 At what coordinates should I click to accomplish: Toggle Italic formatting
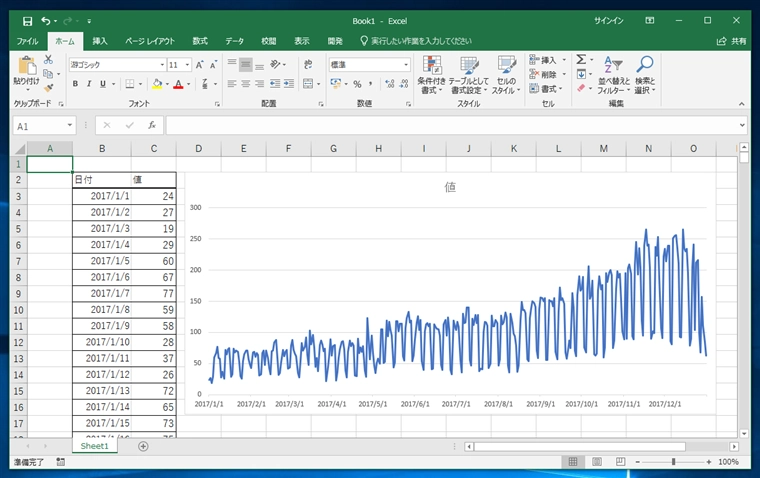pyautogui.click(x=89, y=84)
